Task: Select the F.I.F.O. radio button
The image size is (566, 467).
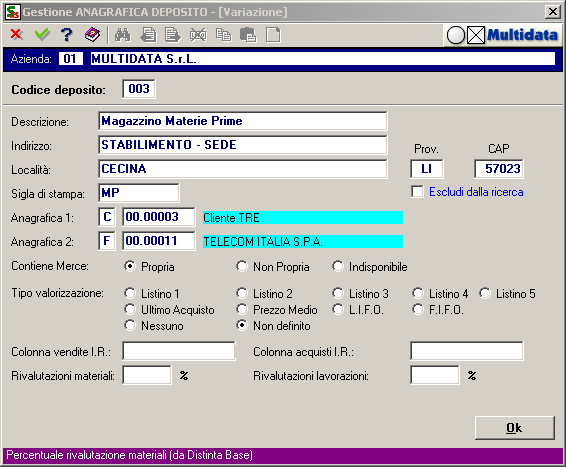Action: [x=418, y=309]
